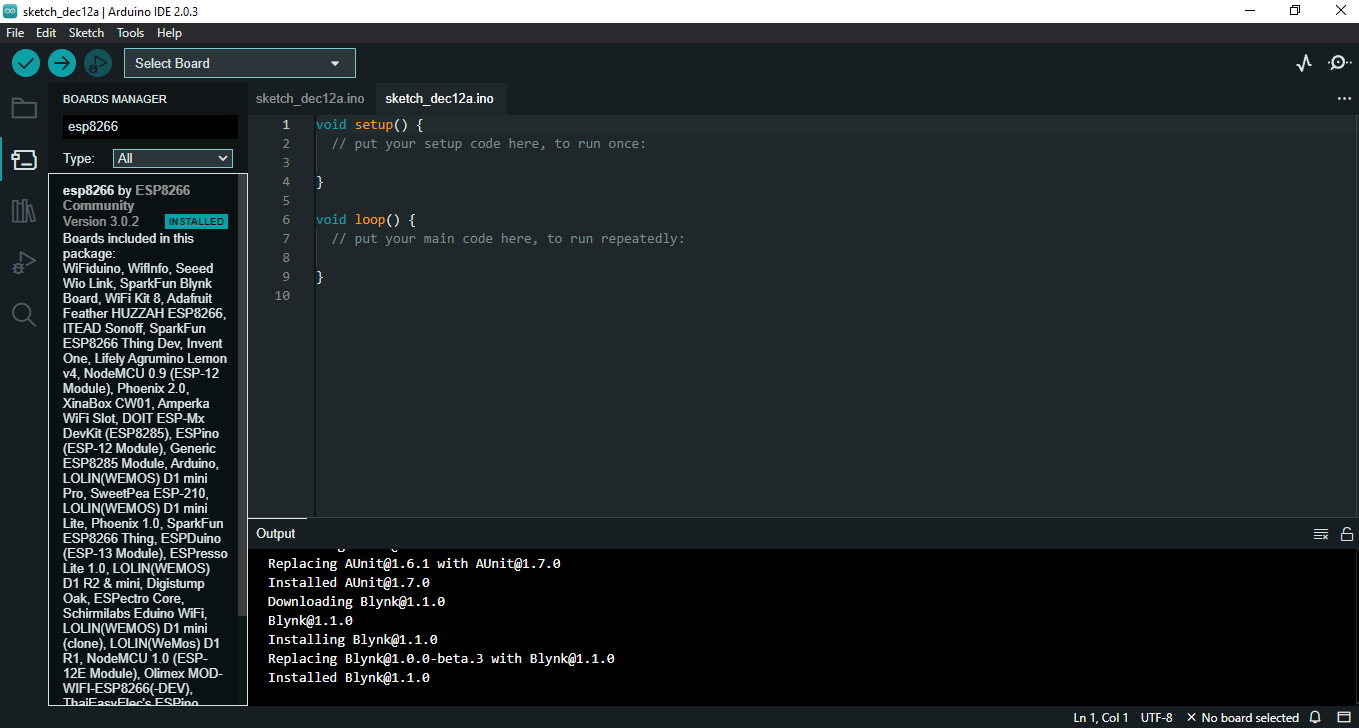Click the 'void loop() {' code line
The image size is (1359, 728).
(x=365, y=220)
